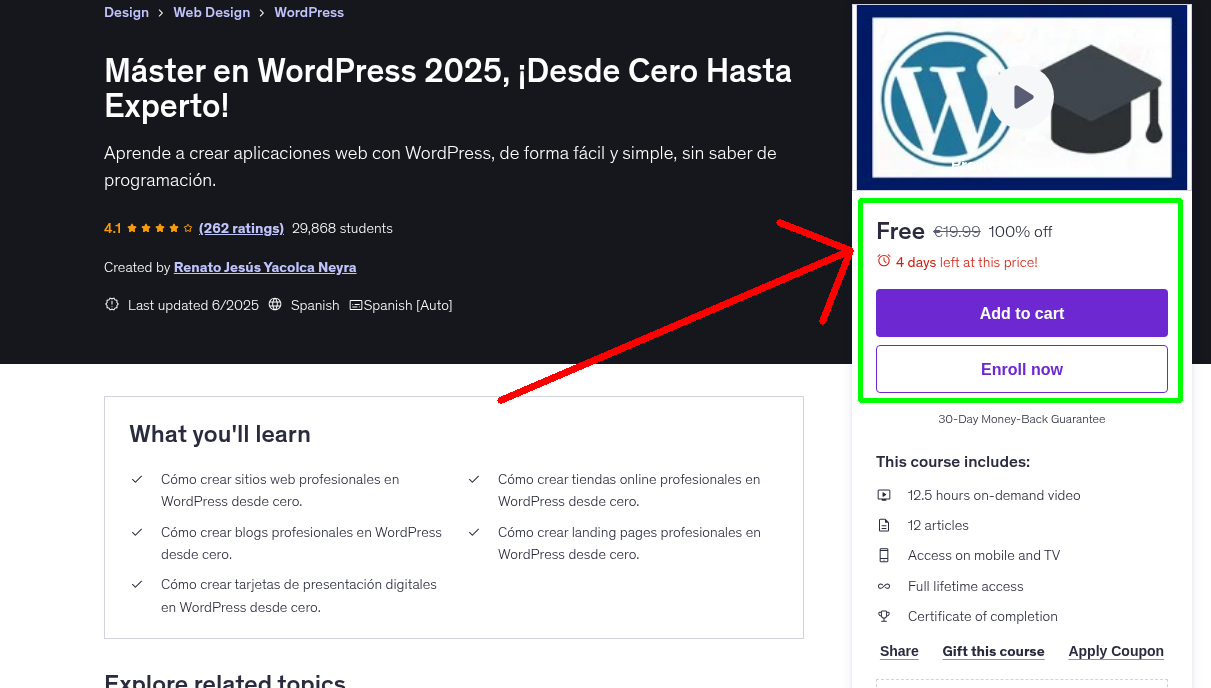Click the Enroll now button
This screenshot has width=1211, height=688.
1022,369
